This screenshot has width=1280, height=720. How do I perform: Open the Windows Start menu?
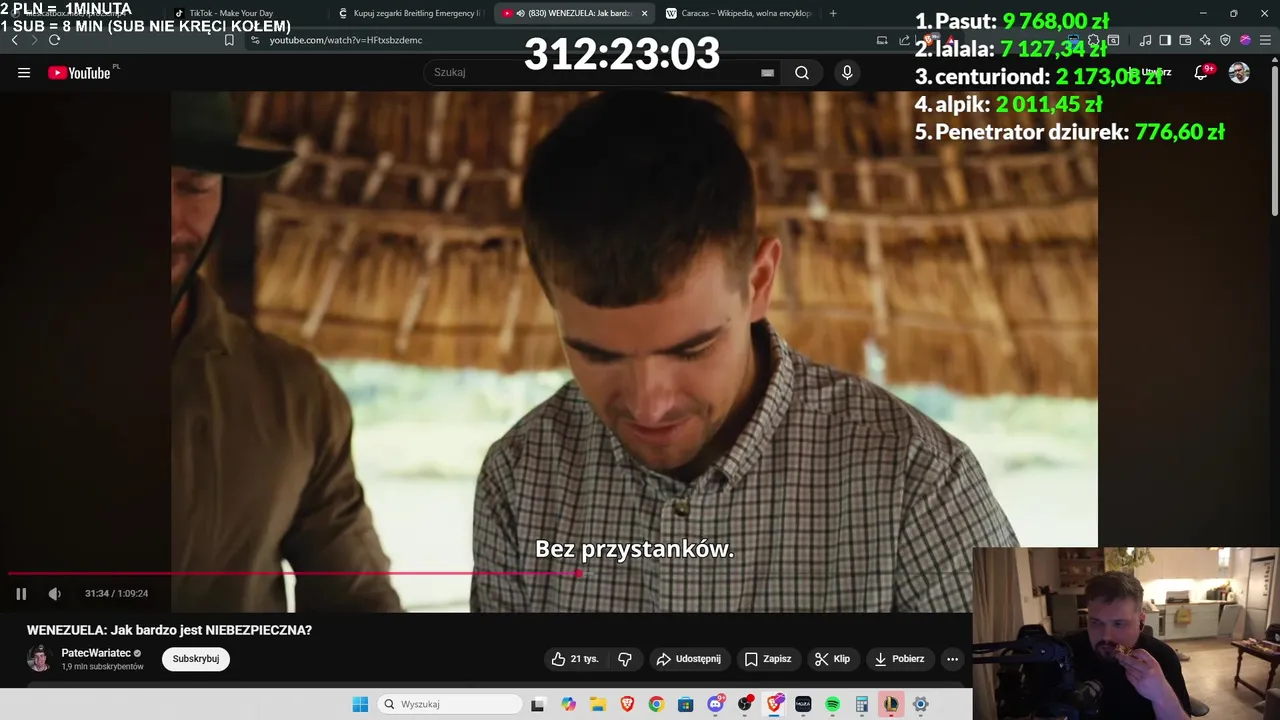(360, 704)
